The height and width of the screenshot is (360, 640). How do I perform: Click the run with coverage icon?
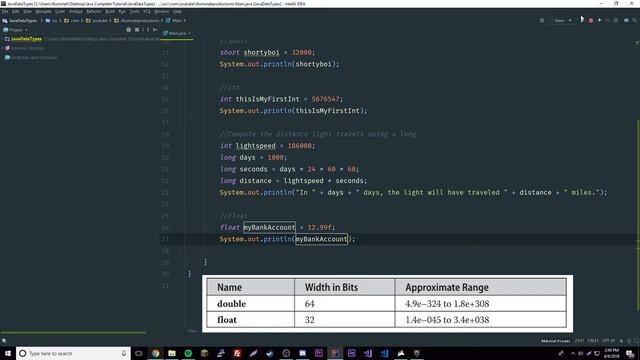(x=600, y=20)
